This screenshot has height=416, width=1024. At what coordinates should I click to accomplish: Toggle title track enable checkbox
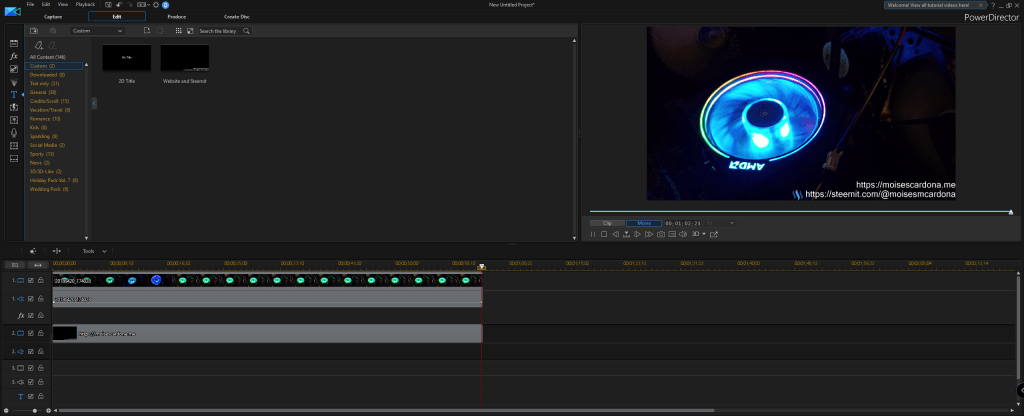[31, 396]
